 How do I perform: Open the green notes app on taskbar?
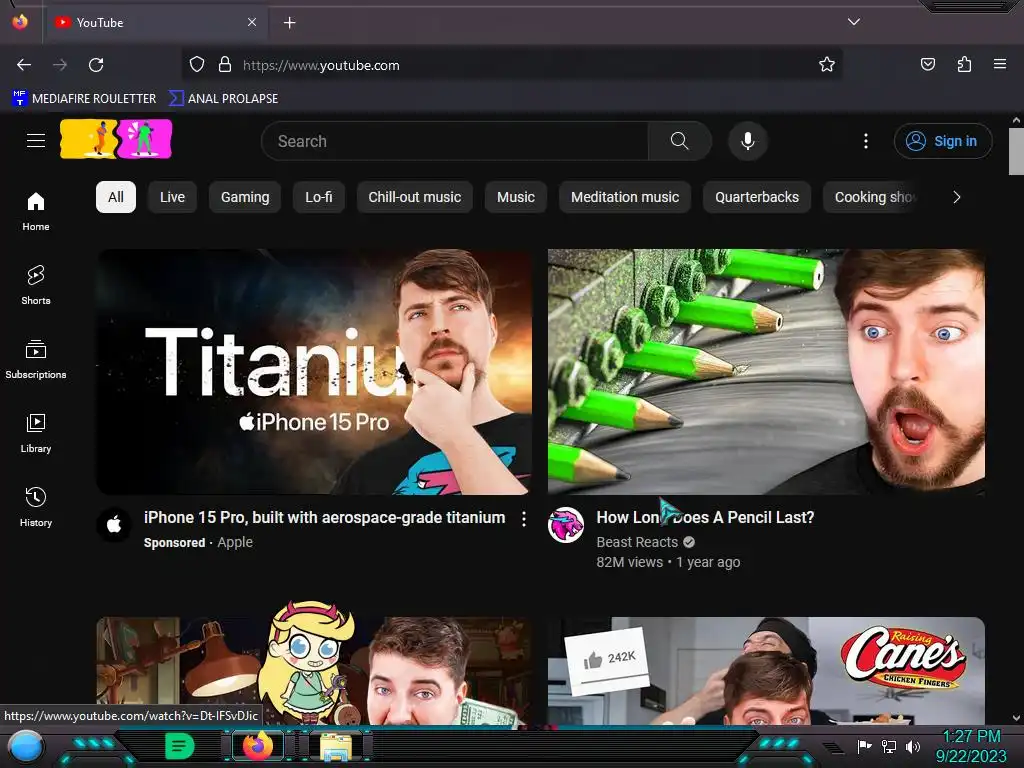click(179, 746)
